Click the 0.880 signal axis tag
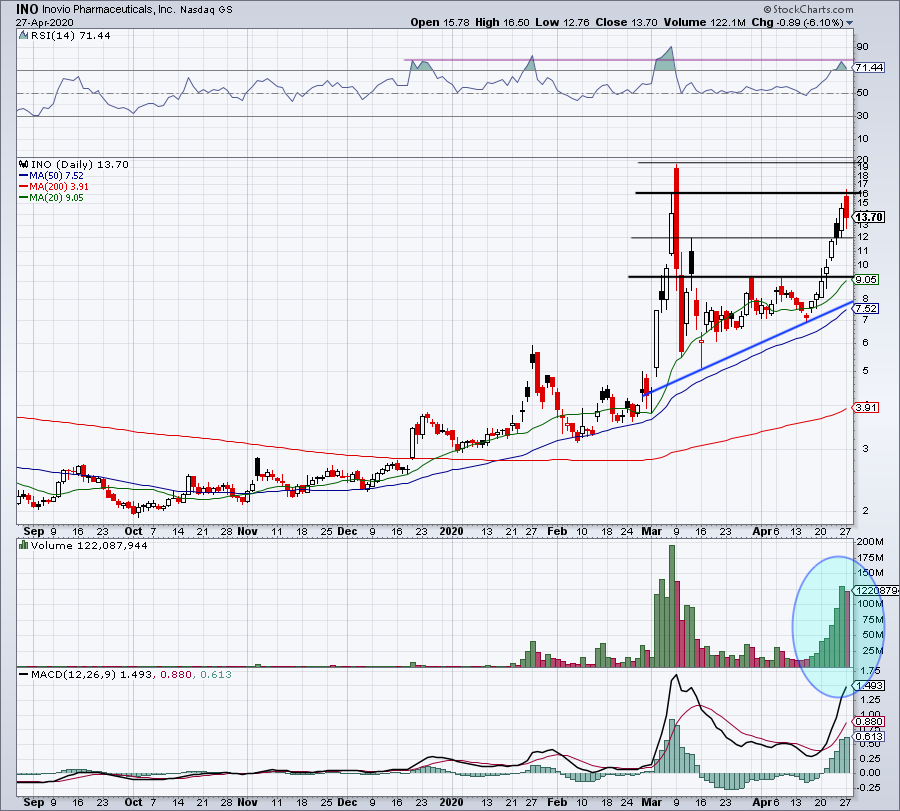 (869, 722)
